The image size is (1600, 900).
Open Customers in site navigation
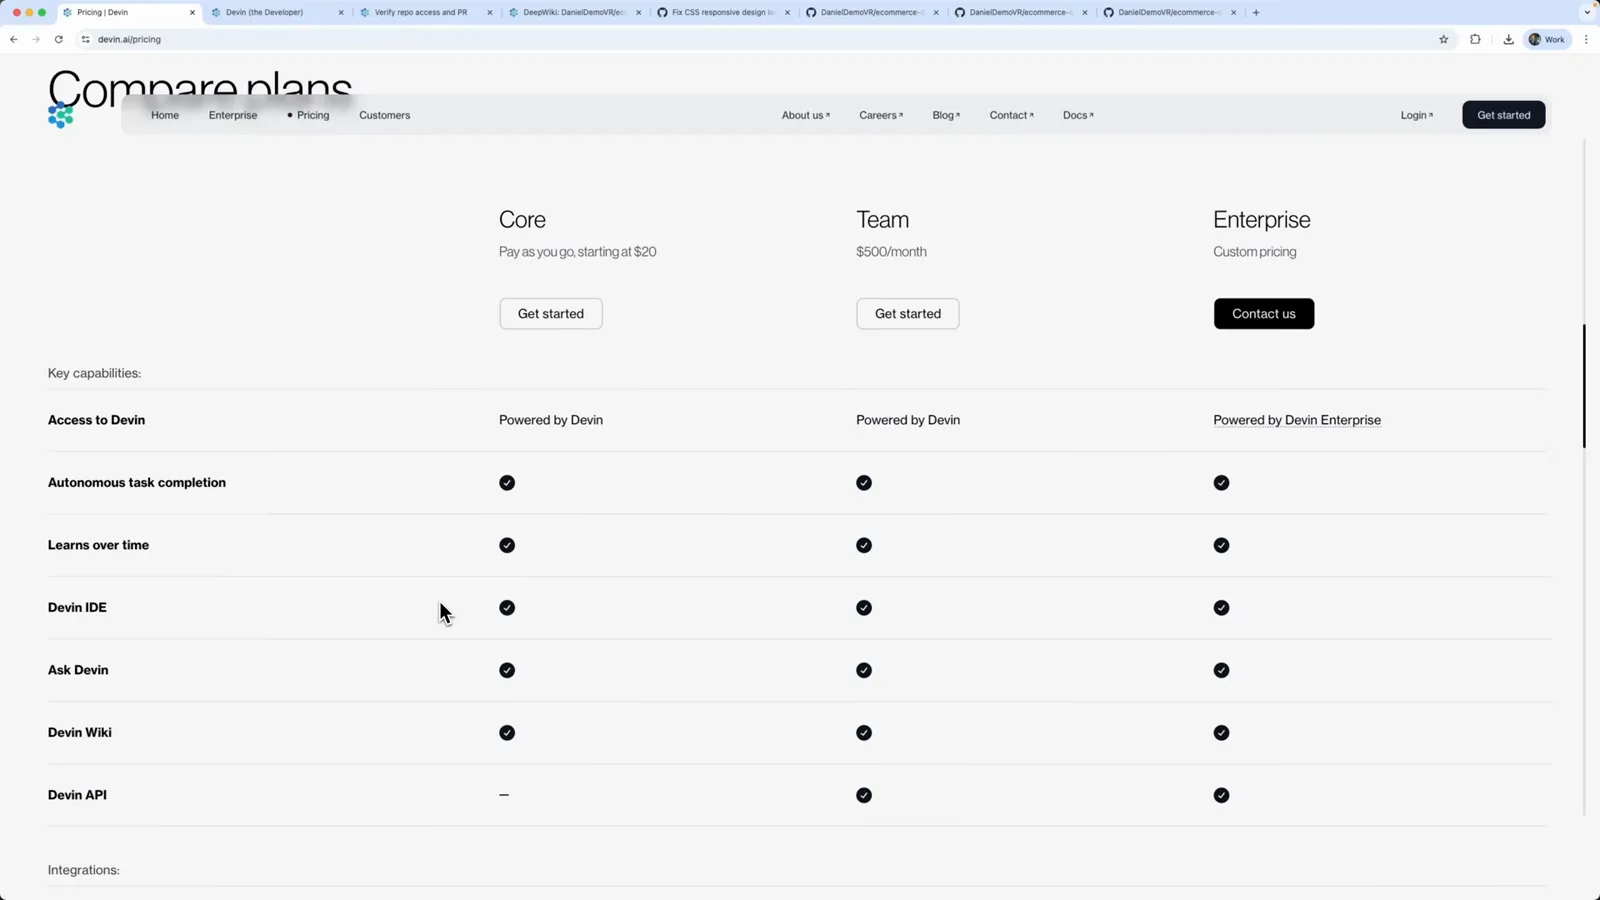(x=385, y=115)
